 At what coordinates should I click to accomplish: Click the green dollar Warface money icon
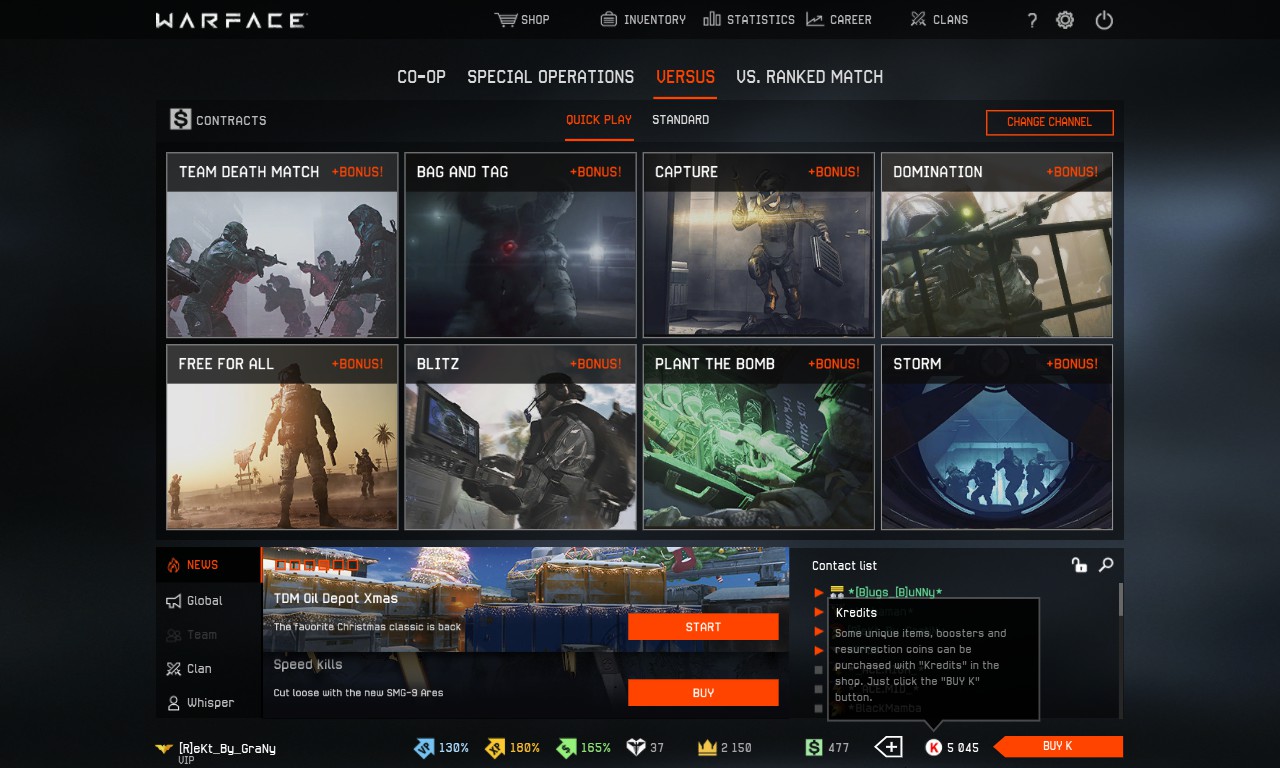[814, 747]
